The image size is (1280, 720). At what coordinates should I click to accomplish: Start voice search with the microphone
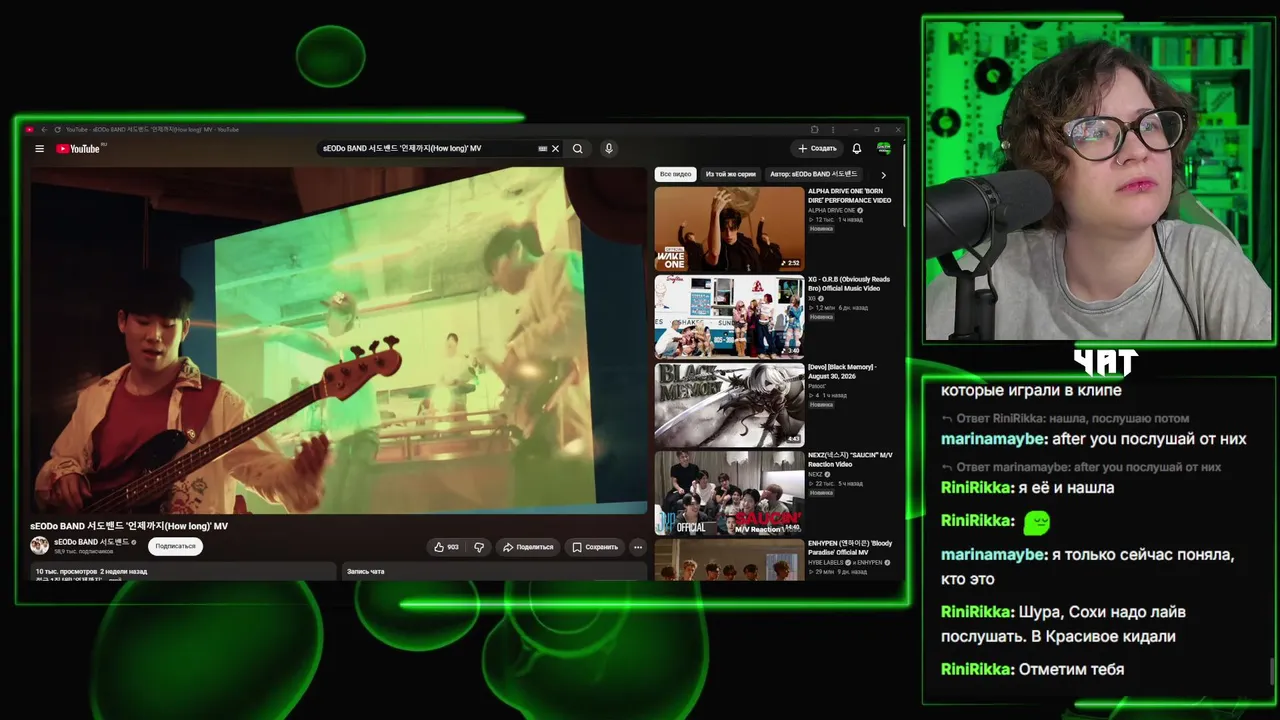pos(608,149)
